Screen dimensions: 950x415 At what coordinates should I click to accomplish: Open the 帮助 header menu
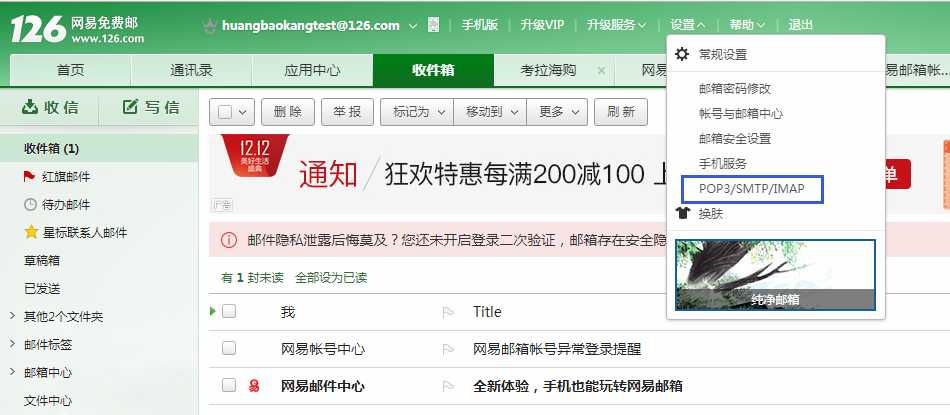[x=746, y=25]
